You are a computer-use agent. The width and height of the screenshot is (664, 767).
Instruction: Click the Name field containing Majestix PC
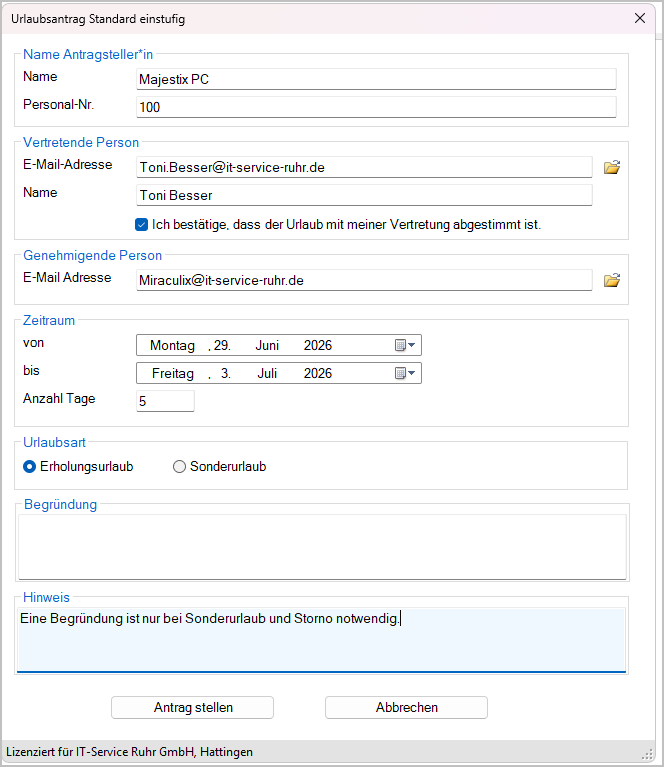point(376,79)
